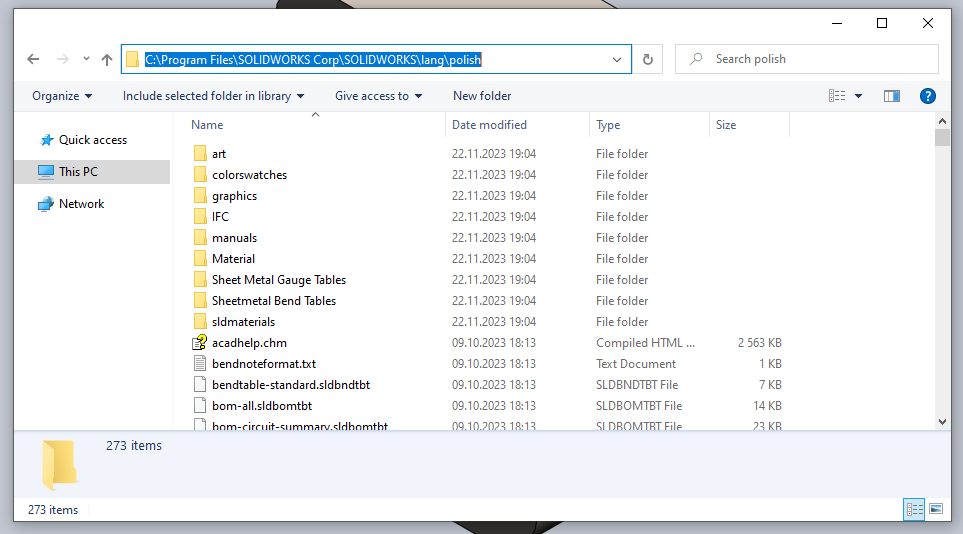963x534 pixels.
Task: Click the Network computer icon
Action: 45,204
